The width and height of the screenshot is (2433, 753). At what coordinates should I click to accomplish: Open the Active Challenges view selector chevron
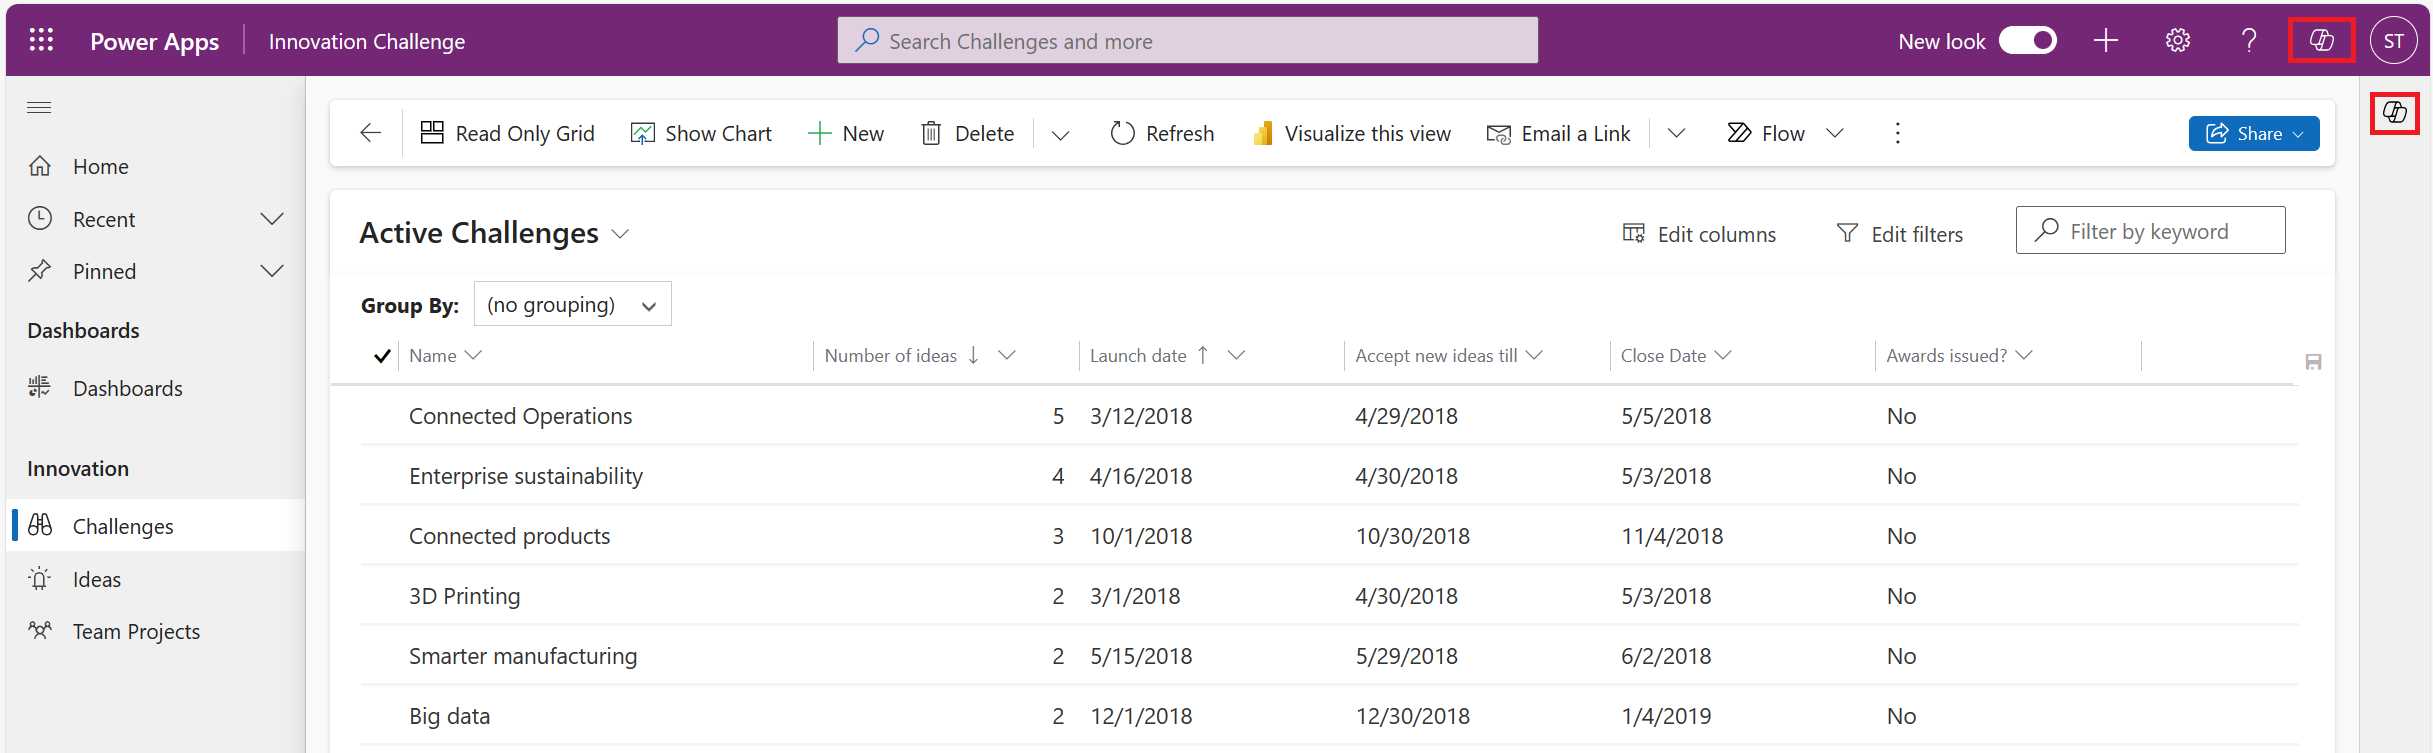tap(620, 234)
